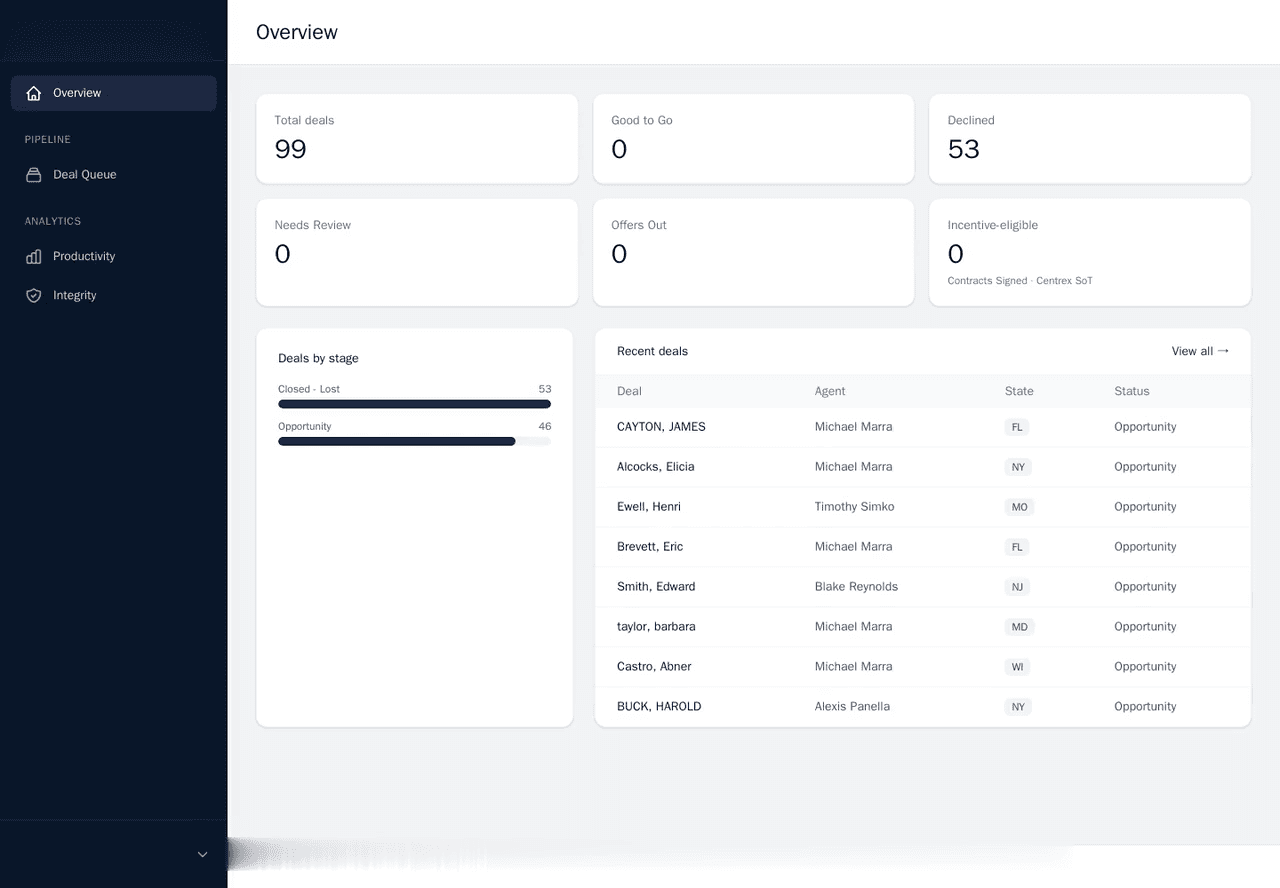Click Contracts Signed · Centrex SoT caption

[x=1020, y=281]
